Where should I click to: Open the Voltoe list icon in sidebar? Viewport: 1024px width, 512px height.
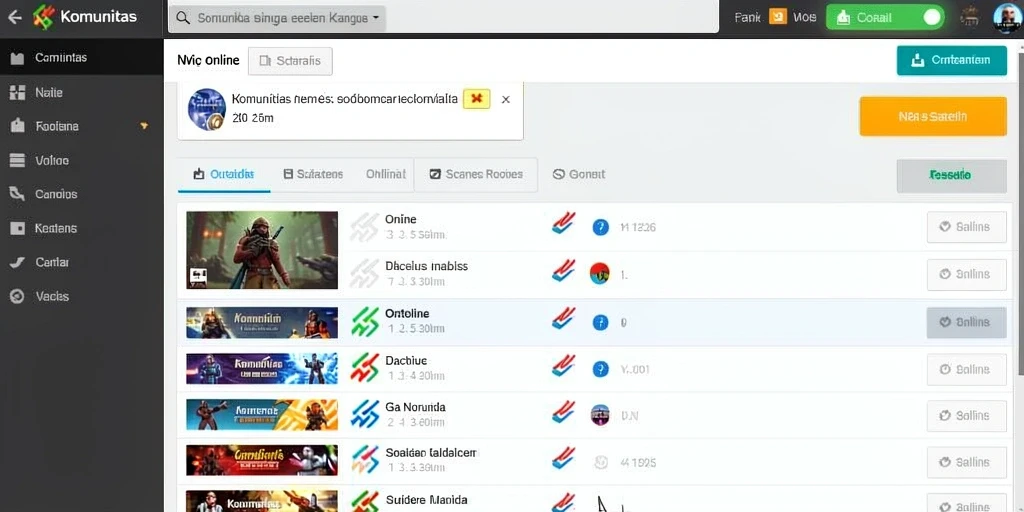click(18, 161)
